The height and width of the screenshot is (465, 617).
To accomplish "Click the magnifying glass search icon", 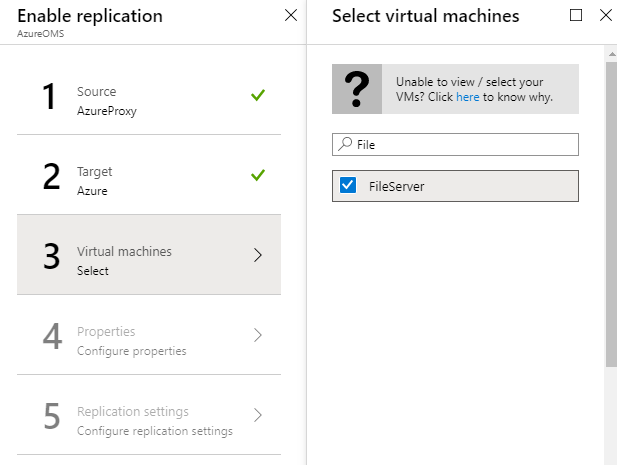I will pyautogui.click(x=345, y=144).
